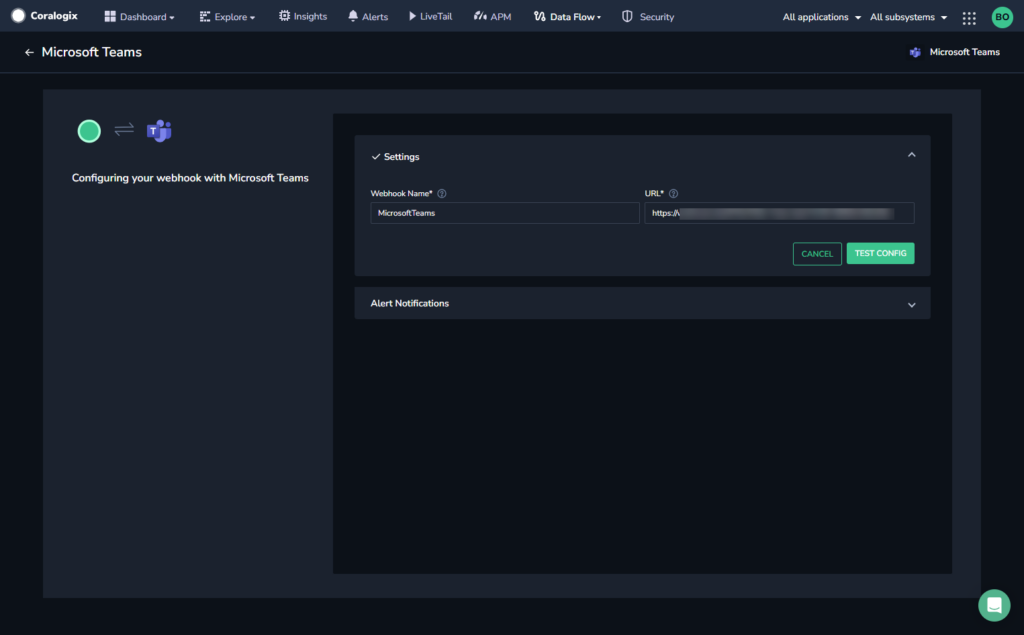Image resolution: width=1024 pixels, height=635 pixels.
Task: Click the small Teams icon in header
Action: click(915, 52)
